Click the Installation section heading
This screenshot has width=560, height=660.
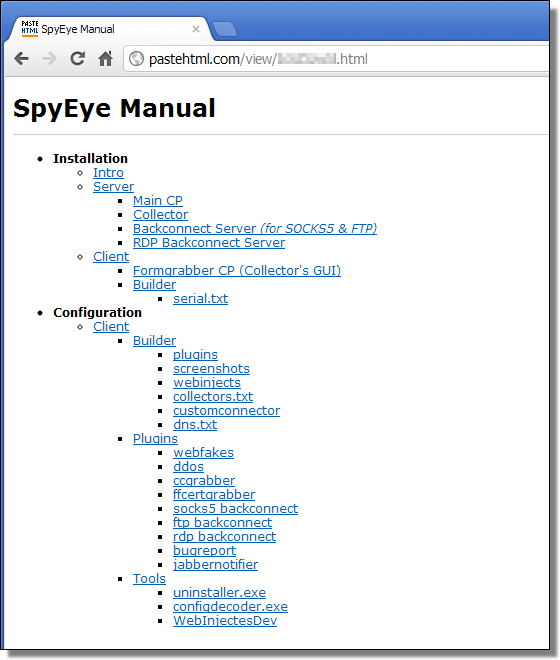pos(90,158)
